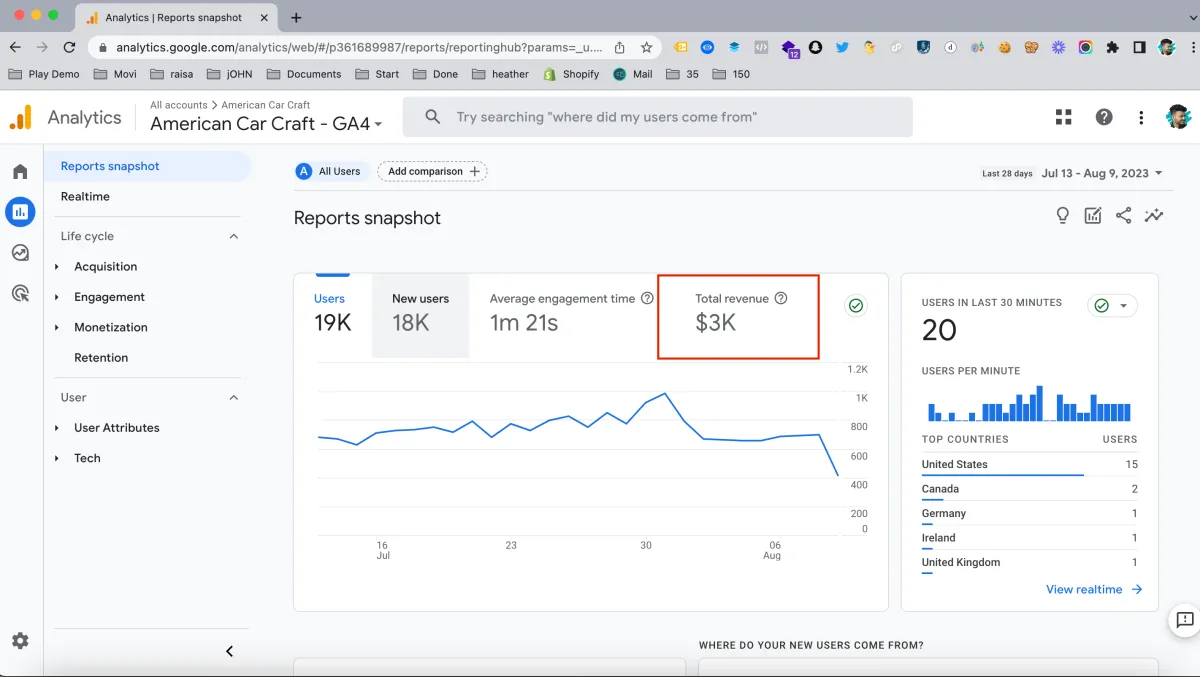Click the Germany row in Top Countries
The width and height of the screenshot is (1200, 677).
point(1030,513)
